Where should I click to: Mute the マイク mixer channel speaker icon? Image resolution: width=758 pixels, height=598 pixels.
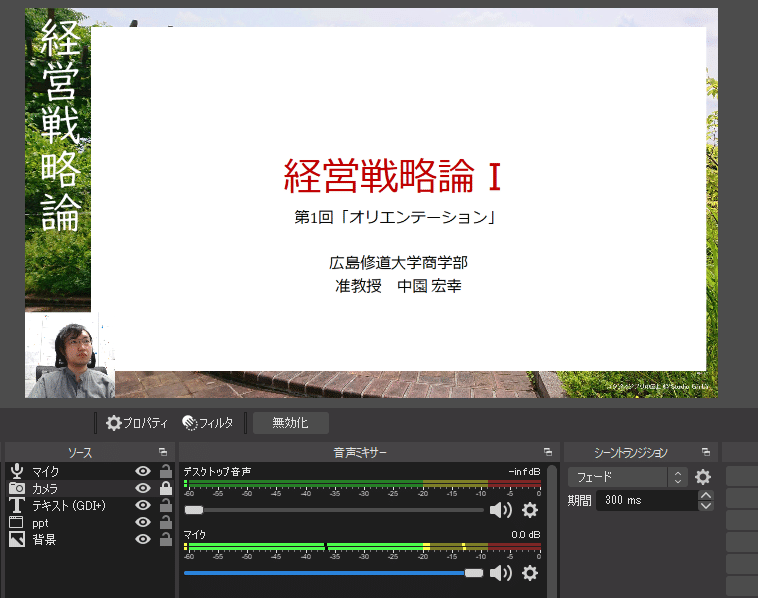pyautogui.click(x=500, y=573)
